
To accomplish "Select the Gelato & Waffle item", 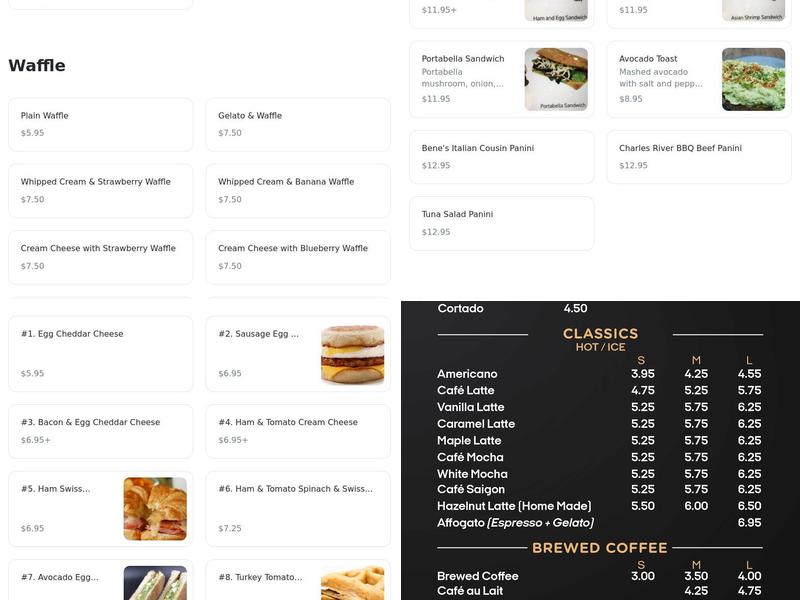I will (x=297, y=123).
